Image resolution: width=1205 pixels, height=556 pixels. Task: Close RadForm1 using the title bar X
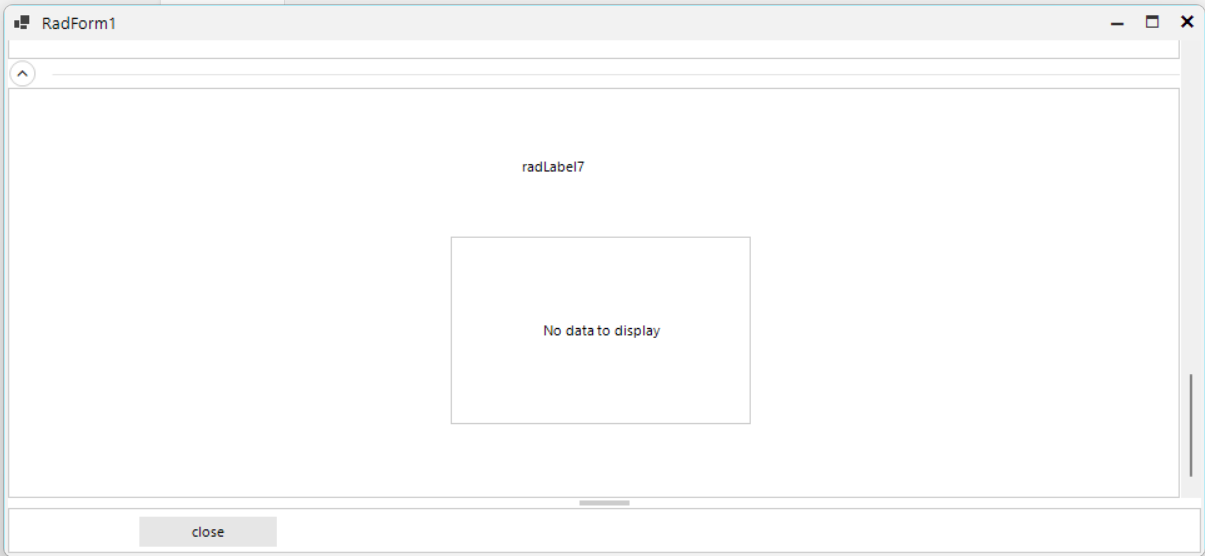tap(1186, 22)
